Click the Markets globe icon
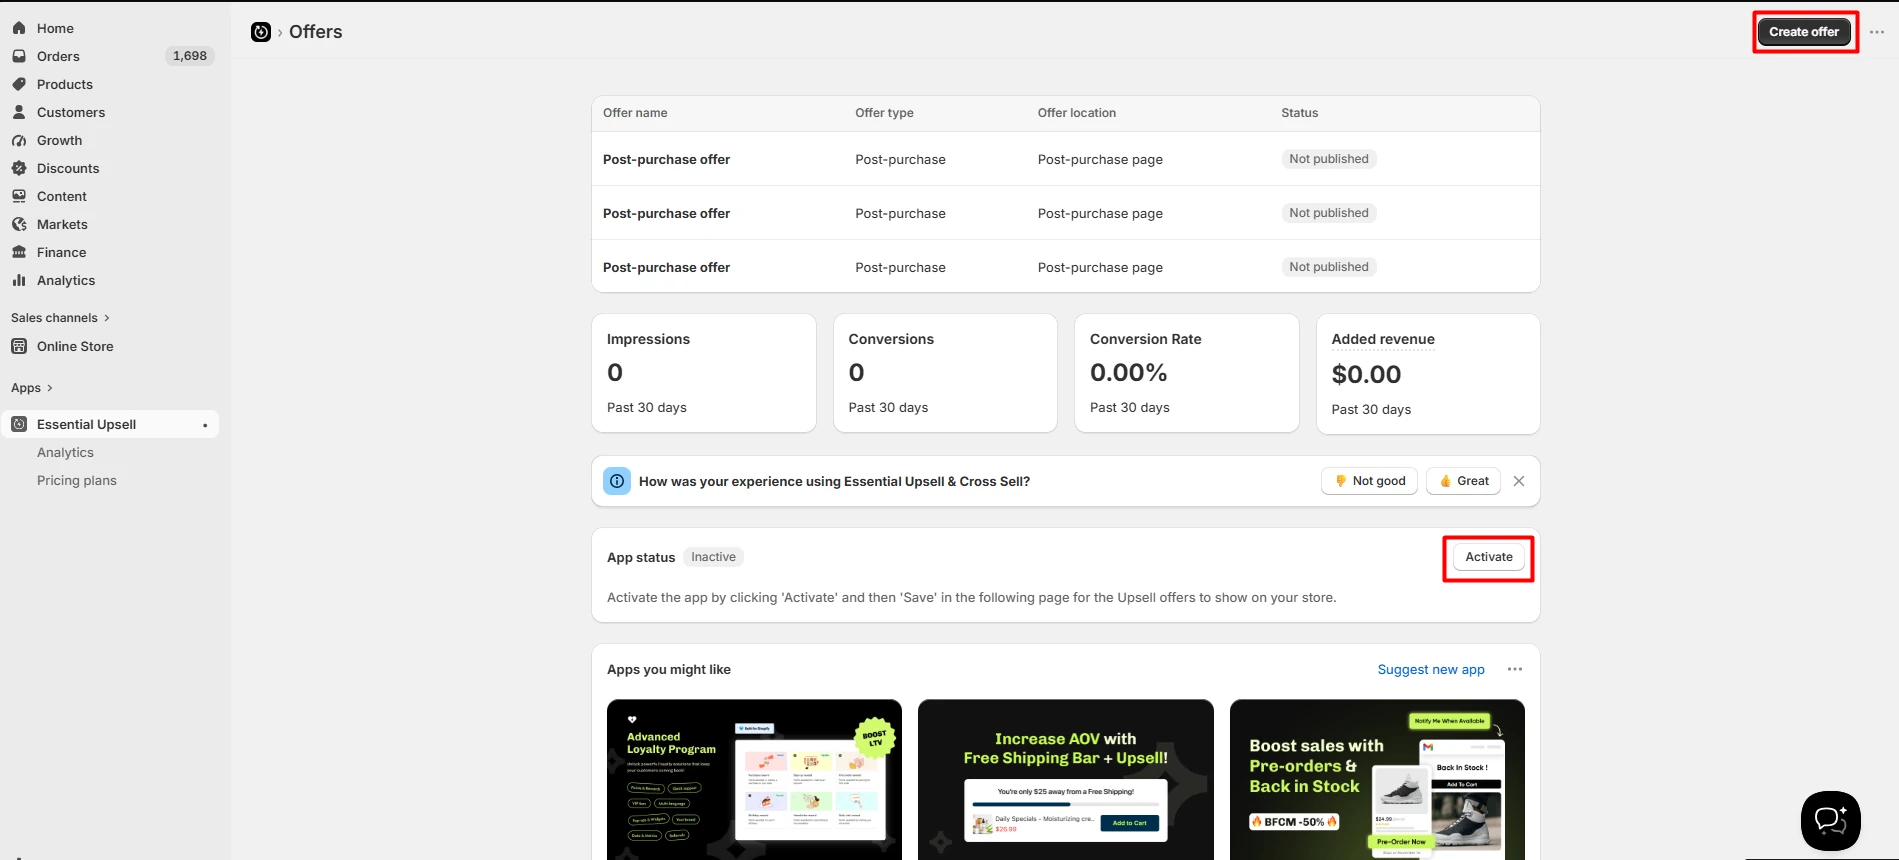The width and height of the screenshot is (1899, 860). pyautogui.click(x=19, y=224)
